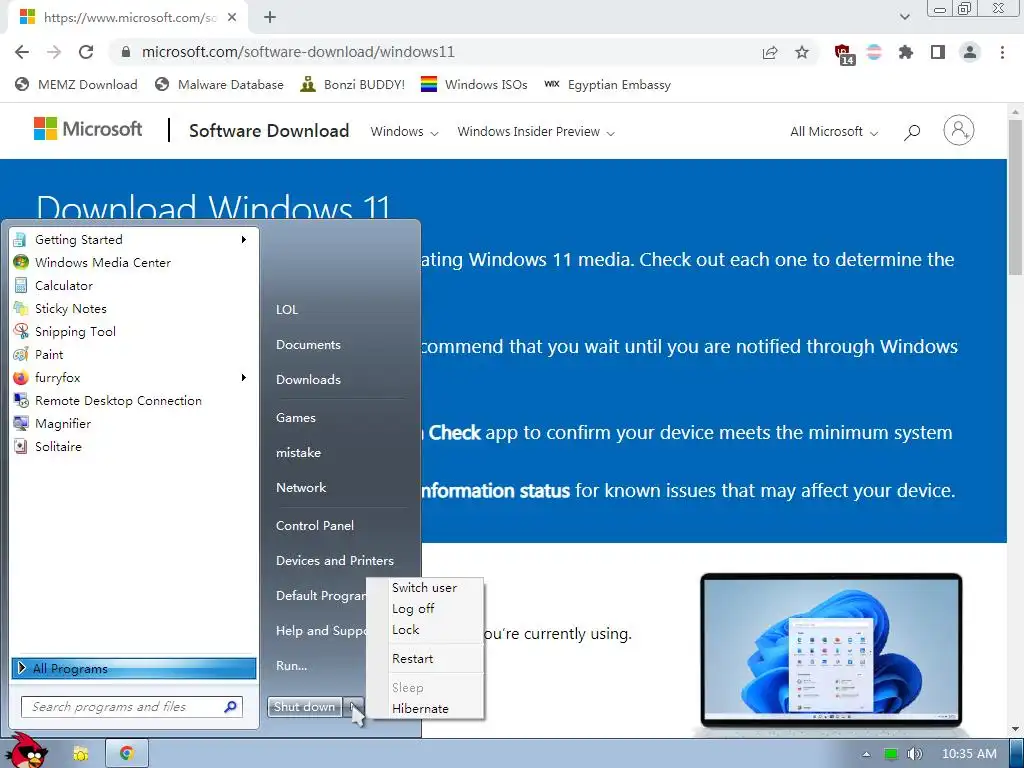The height and width of the screenshot is (768, 1024).
Task: Open Downloads from Start menu
Action: [x=308, y=379]
